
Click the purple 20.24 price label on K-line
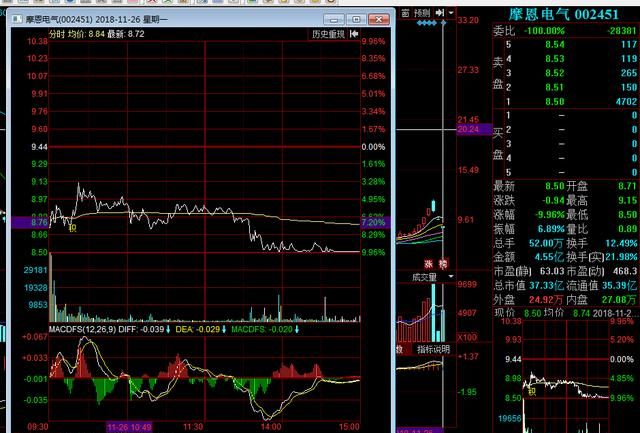(x=468, y=129)
